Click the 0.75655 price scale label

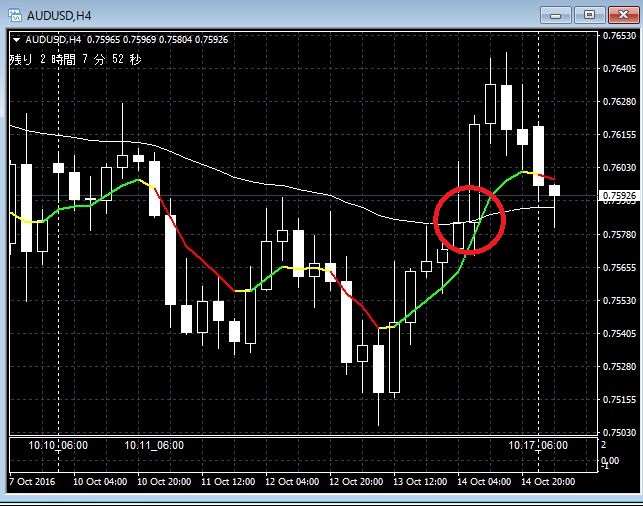tap(619, 267)
